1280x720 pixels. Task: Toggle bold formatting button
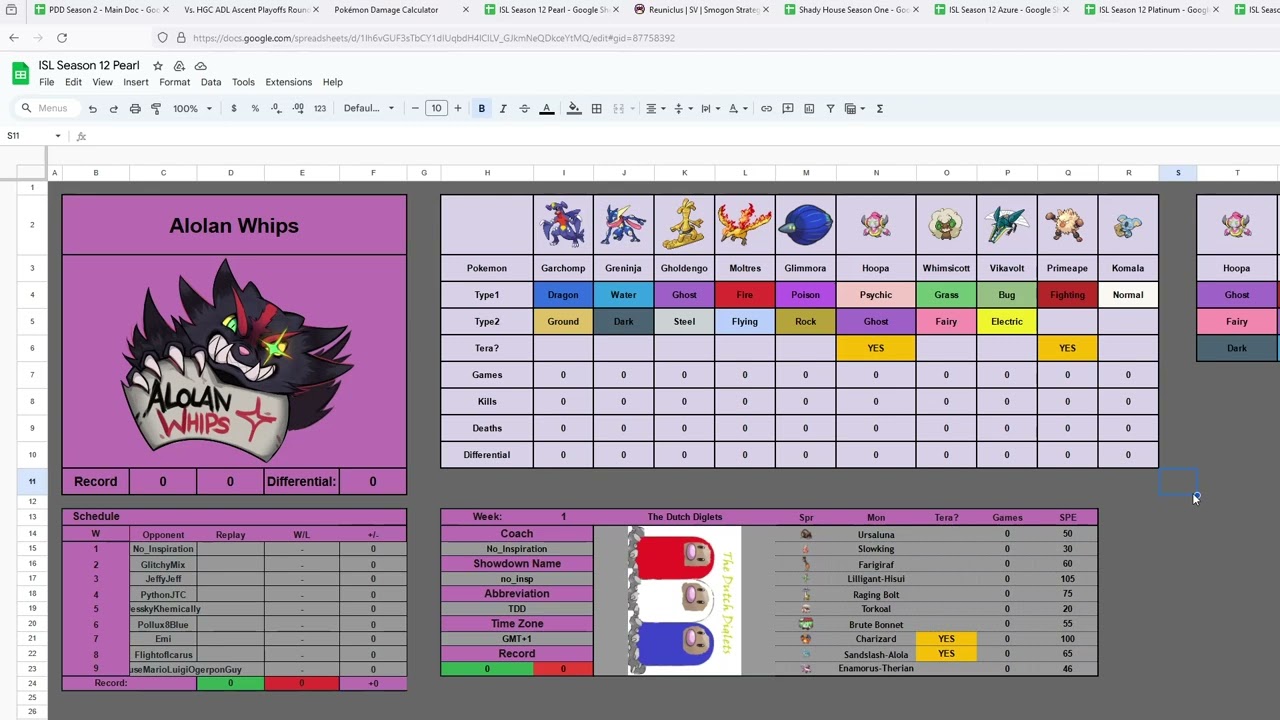pyautogui.click(x=482, y=108)
